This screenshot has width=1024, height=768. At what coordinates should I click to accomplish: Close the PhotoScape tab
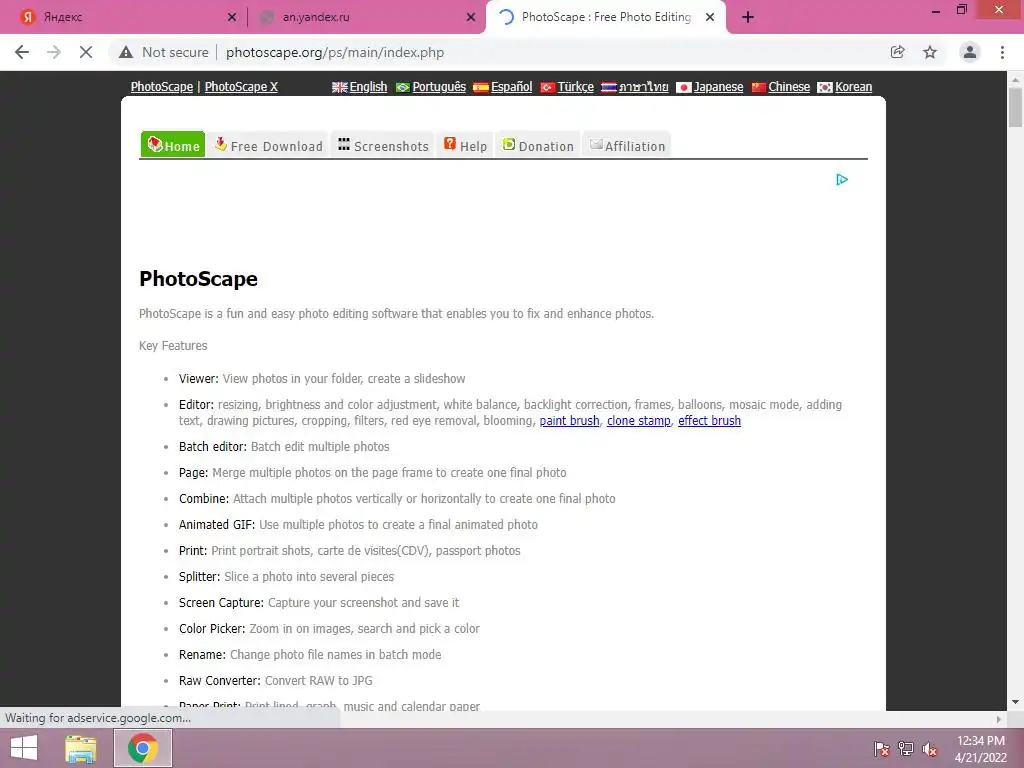click(x=710, y=17)
